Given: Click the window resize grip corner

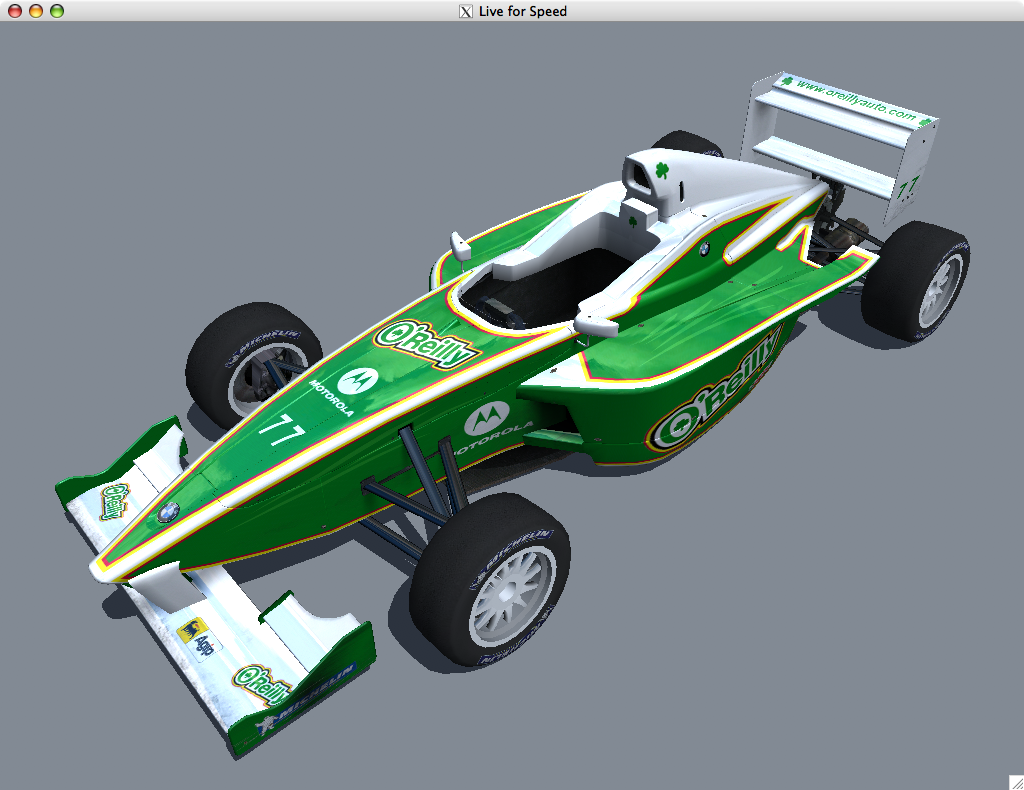Looking at the screenshot, I should point(1016,782).
